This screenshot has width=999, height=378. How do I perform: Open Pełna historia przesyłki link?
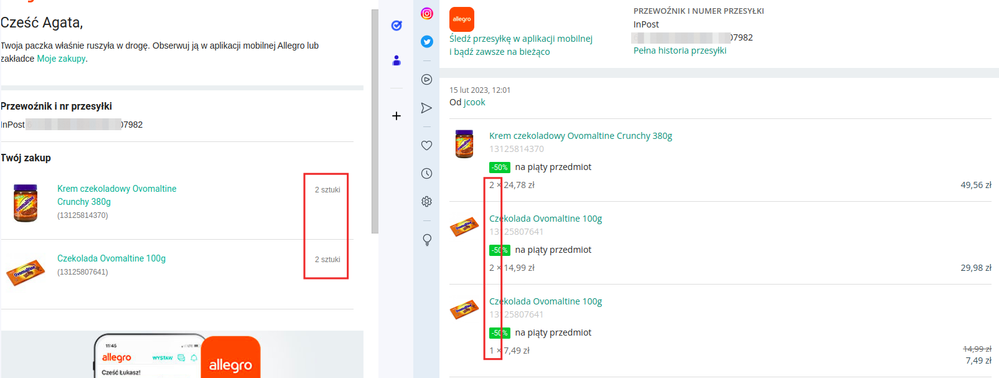pyautogui.click(x=680, y=51)
